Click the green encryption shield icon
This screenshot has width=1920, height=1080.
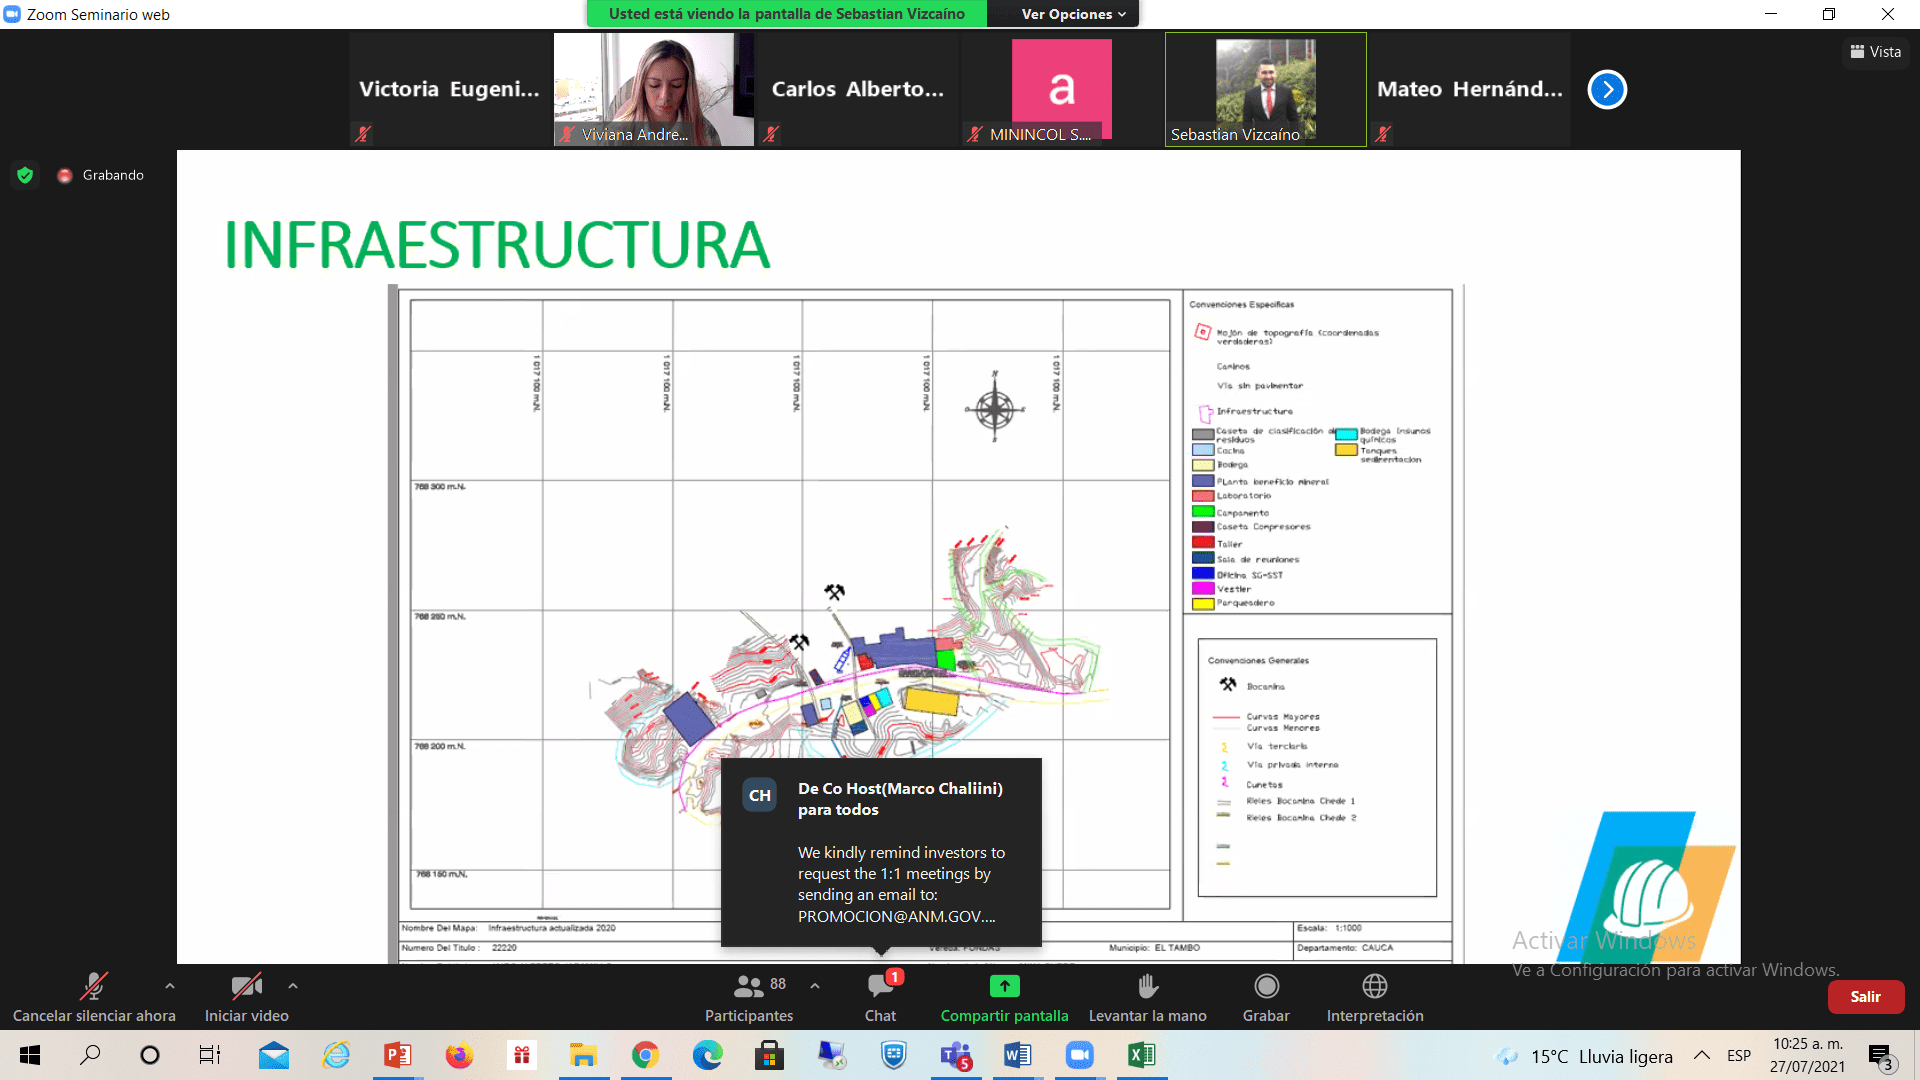point(25,175)
